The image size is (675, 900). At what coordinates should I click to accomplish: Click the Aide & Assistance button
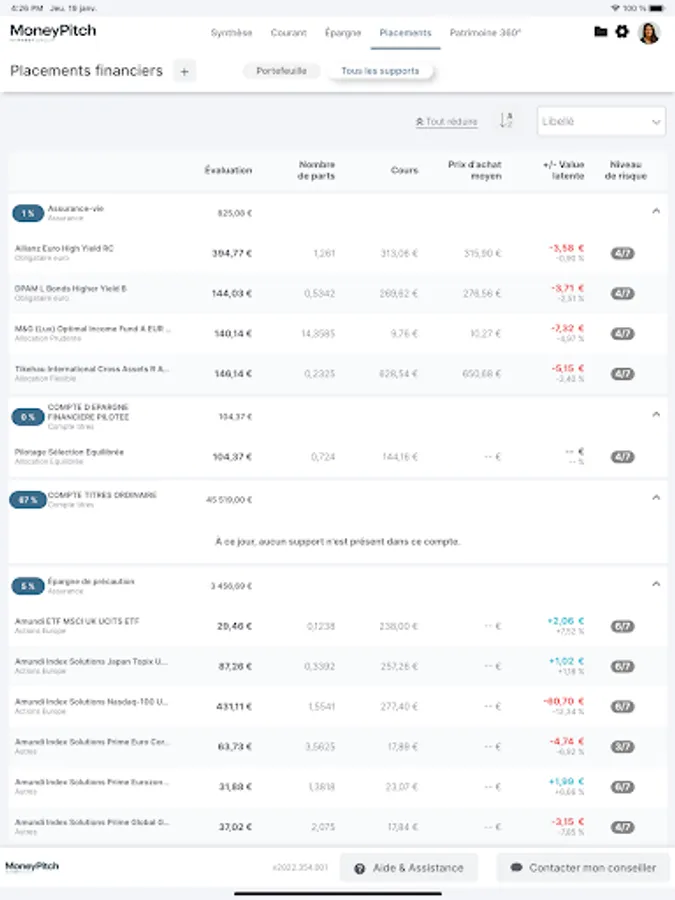pos(409,868)
